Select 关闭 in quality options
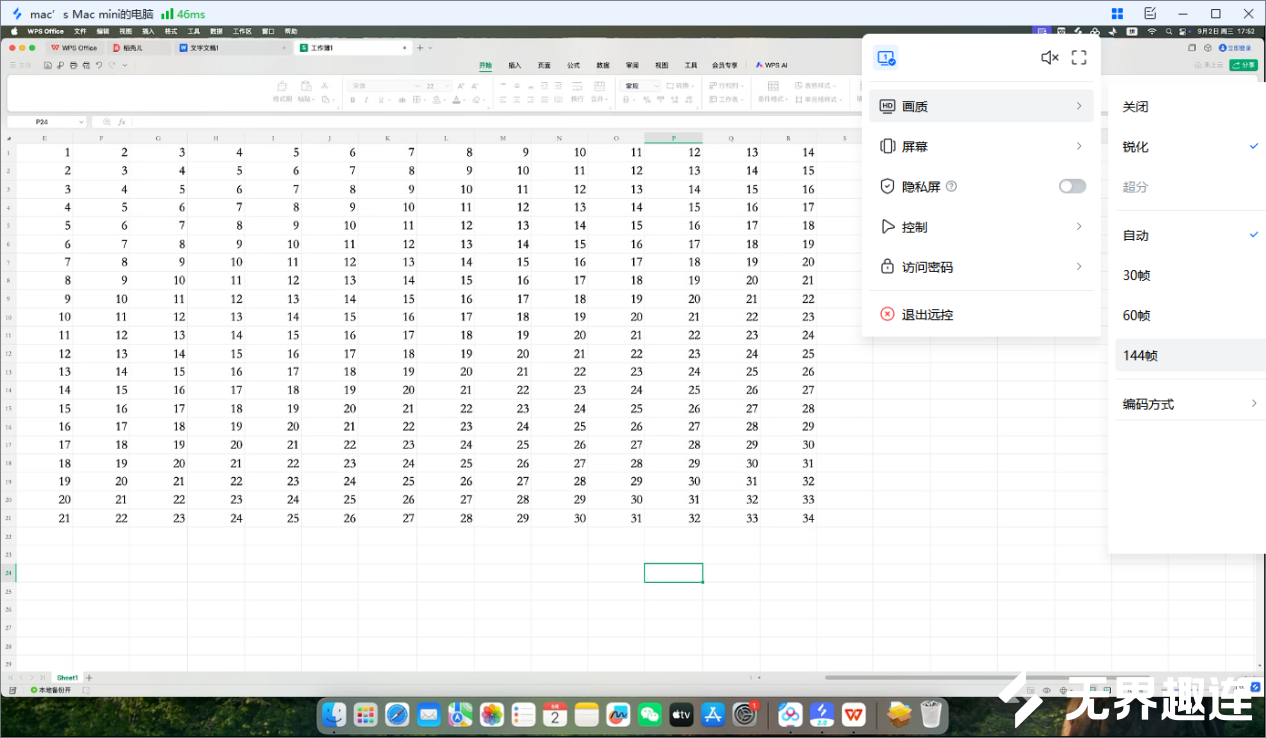 click(x=1190, y=107)
